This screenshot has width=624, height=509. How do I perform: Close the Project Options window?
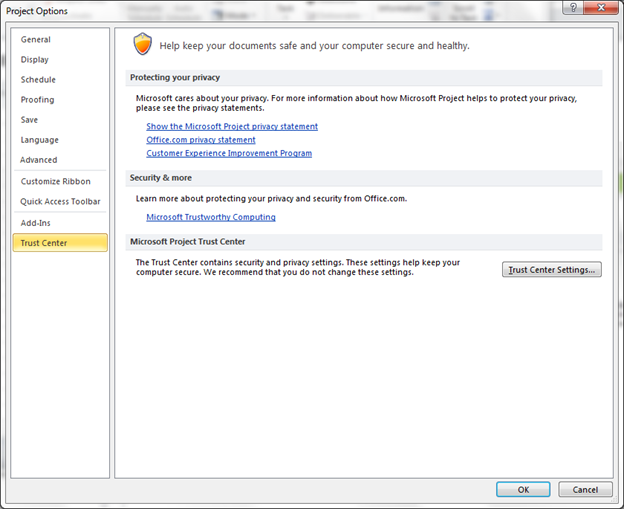pos(601,8)
